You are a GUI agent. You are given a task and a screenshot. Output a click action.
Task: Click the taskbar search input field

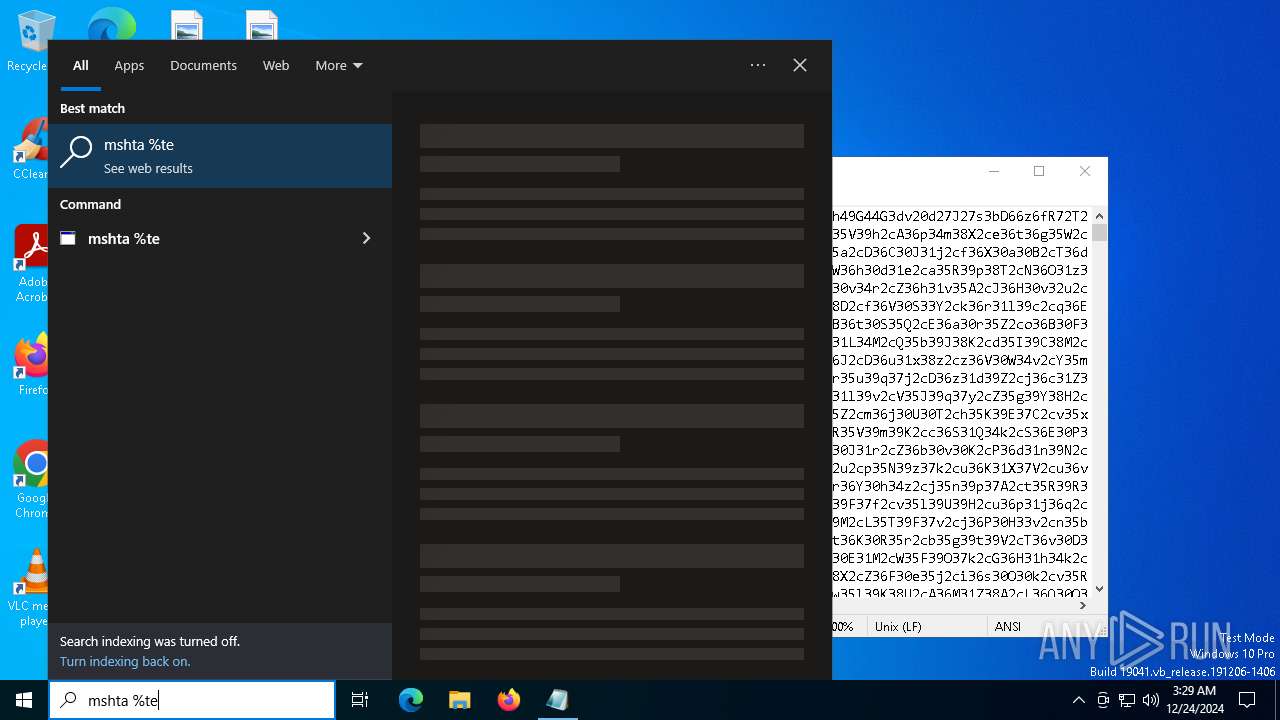point(192,700)
